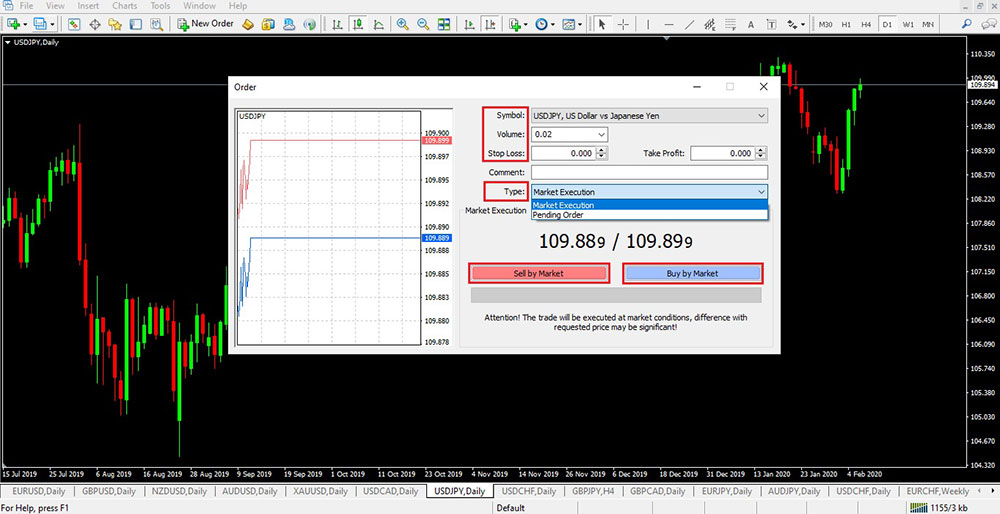The height and width of the screenshot is (514, 1000).
Task: Switch to GBPJPY,H4 chart tab
Action: pyautogui.click(x=593, y=491)
